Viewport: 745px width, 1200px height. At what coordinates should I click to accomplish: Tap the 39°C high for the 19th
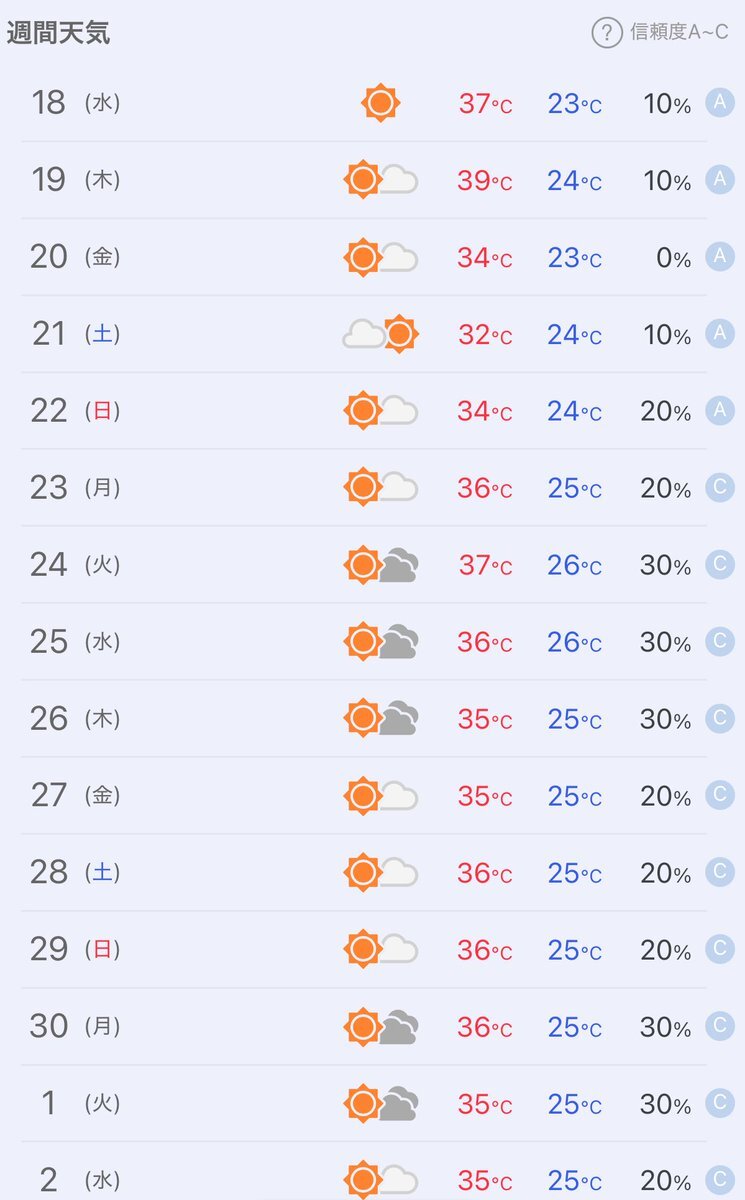pos(485,181)
